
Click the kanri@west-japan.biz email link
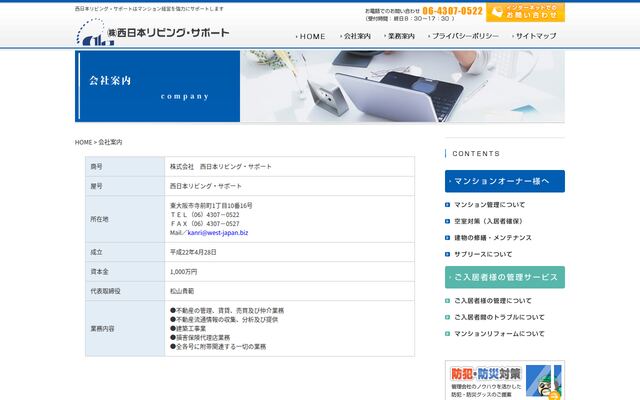(218, 233)
